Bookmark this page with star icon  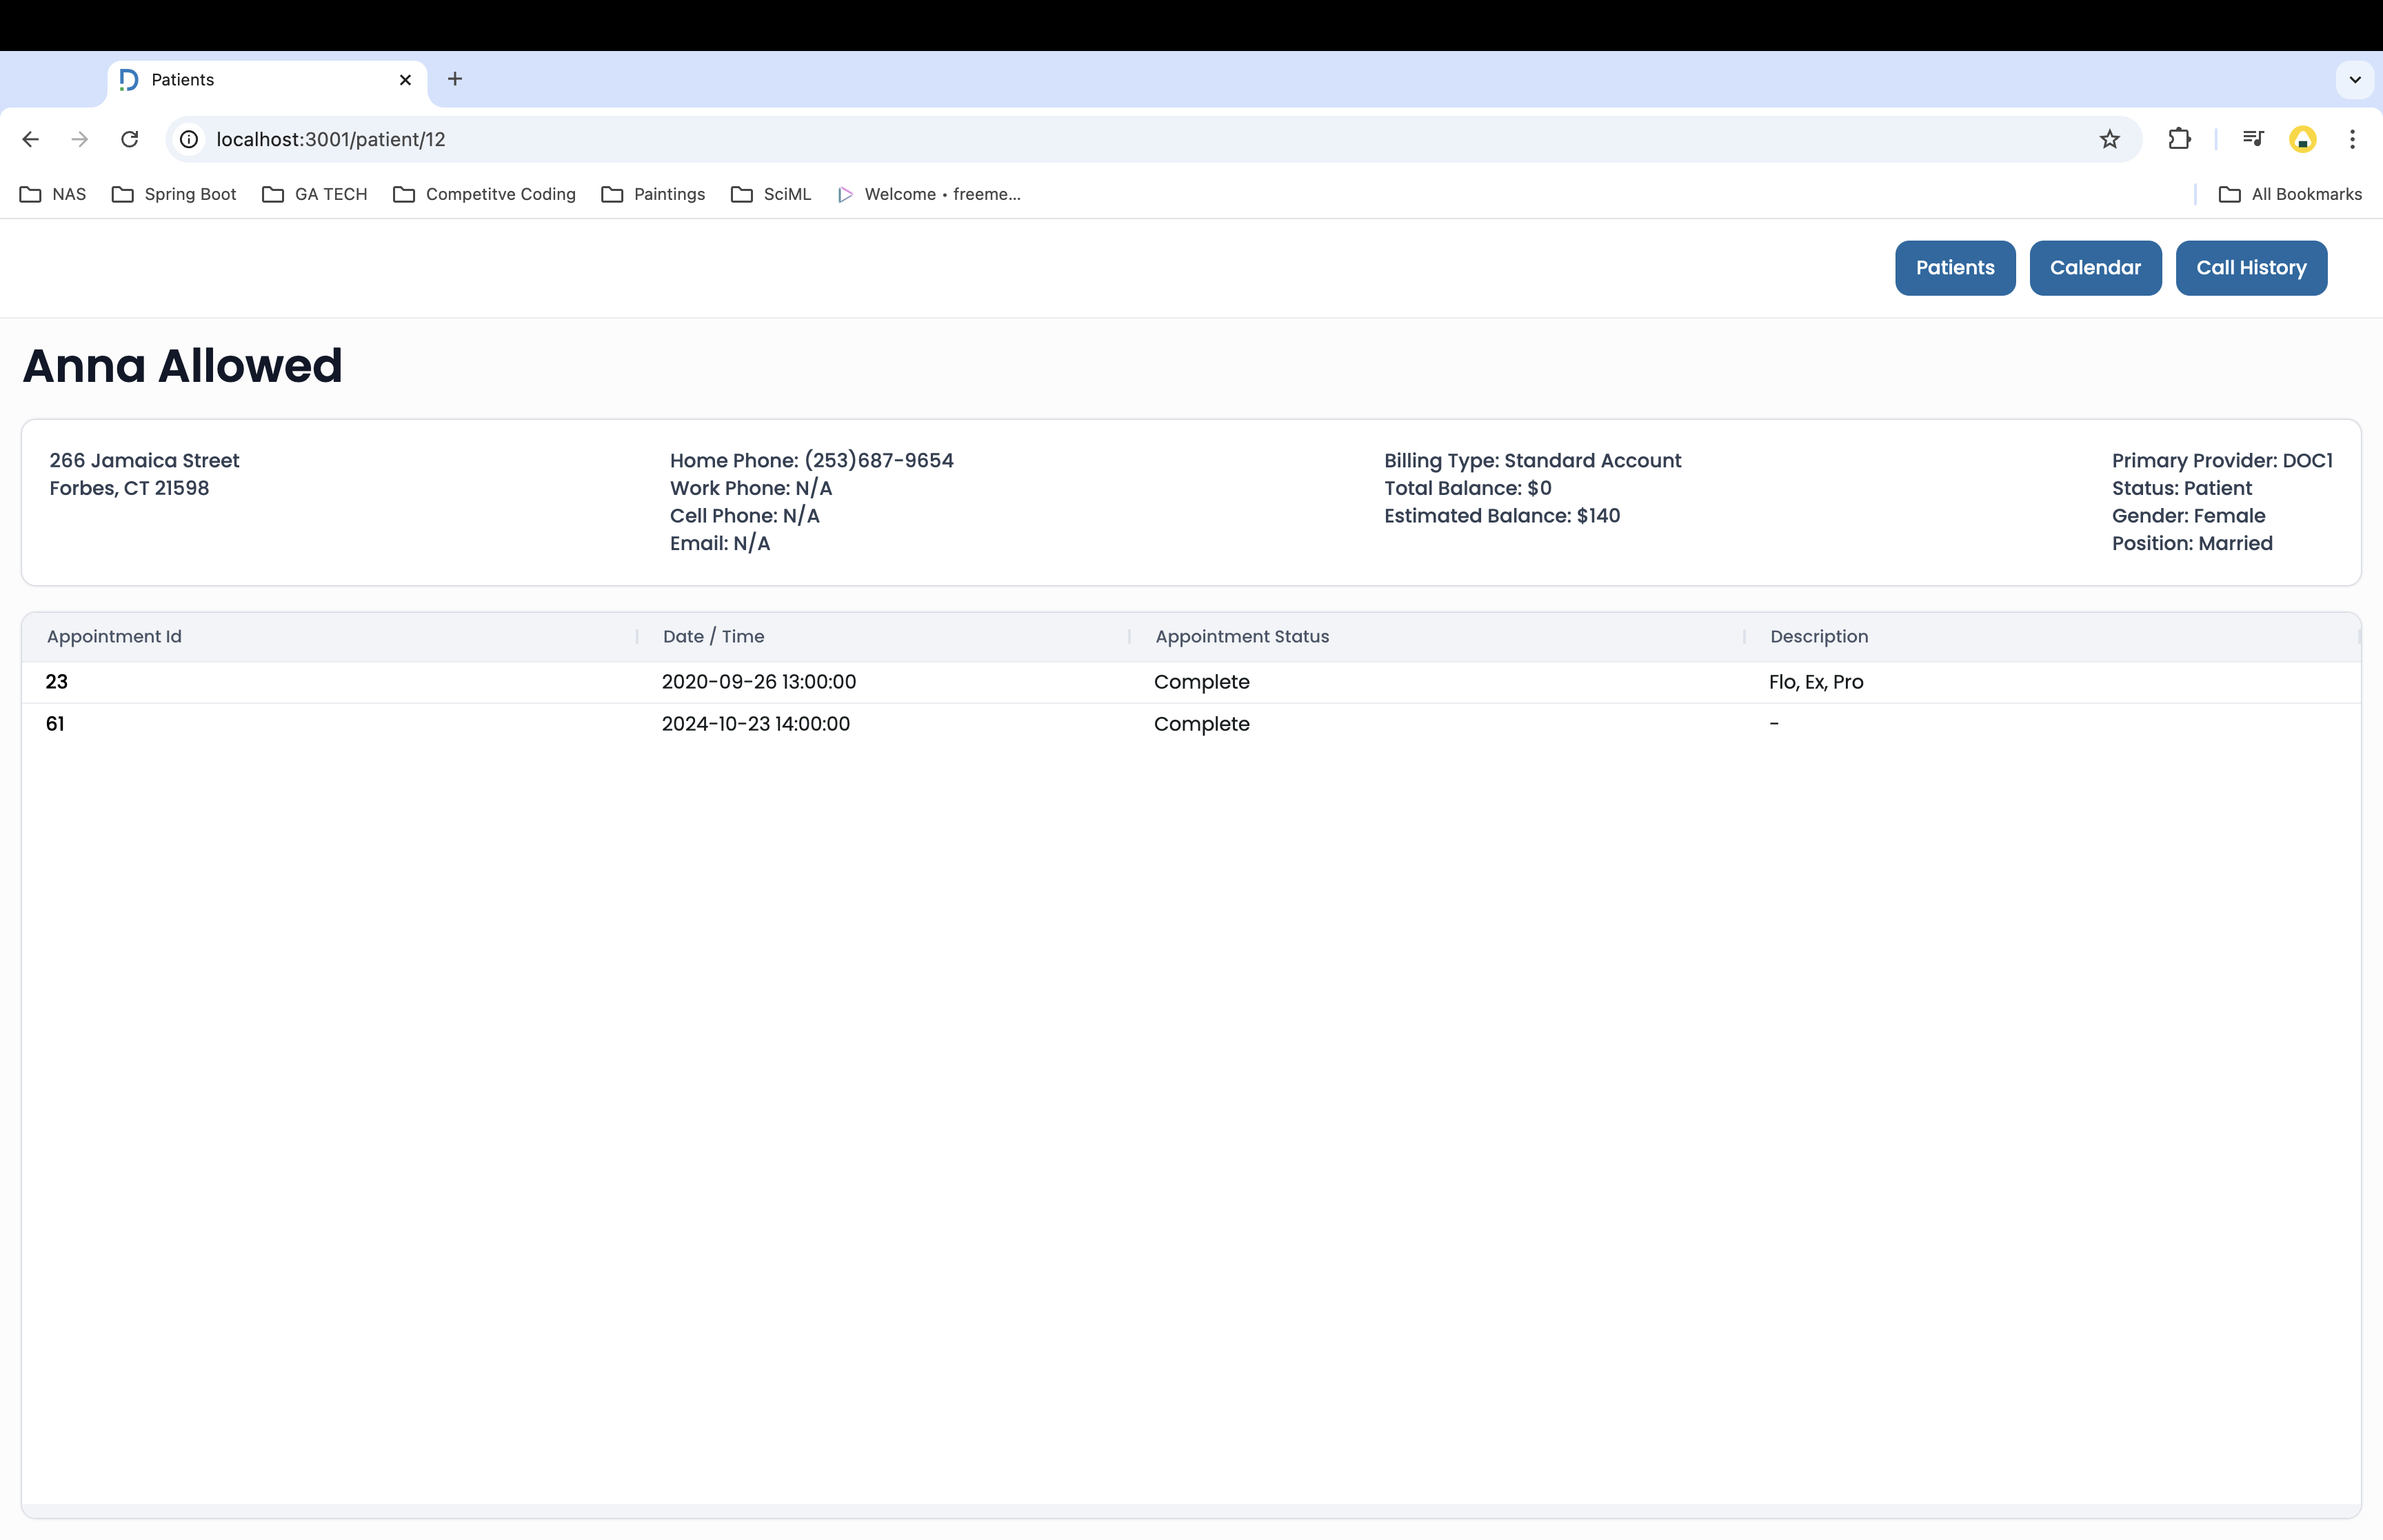click(2109, 139)
